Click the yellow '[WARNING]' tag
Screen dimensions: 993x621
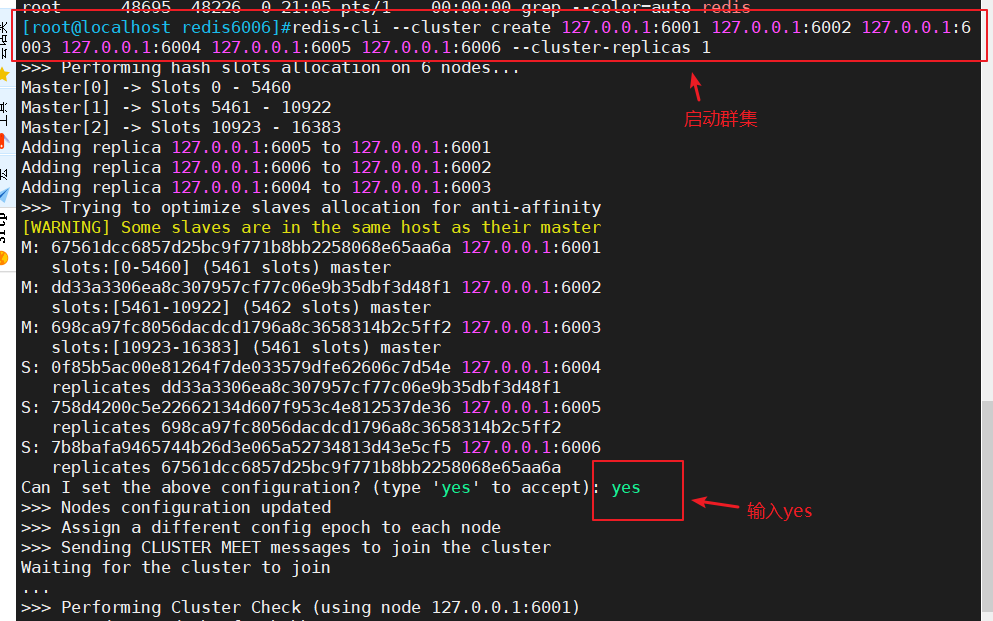(x=66, y=227)
